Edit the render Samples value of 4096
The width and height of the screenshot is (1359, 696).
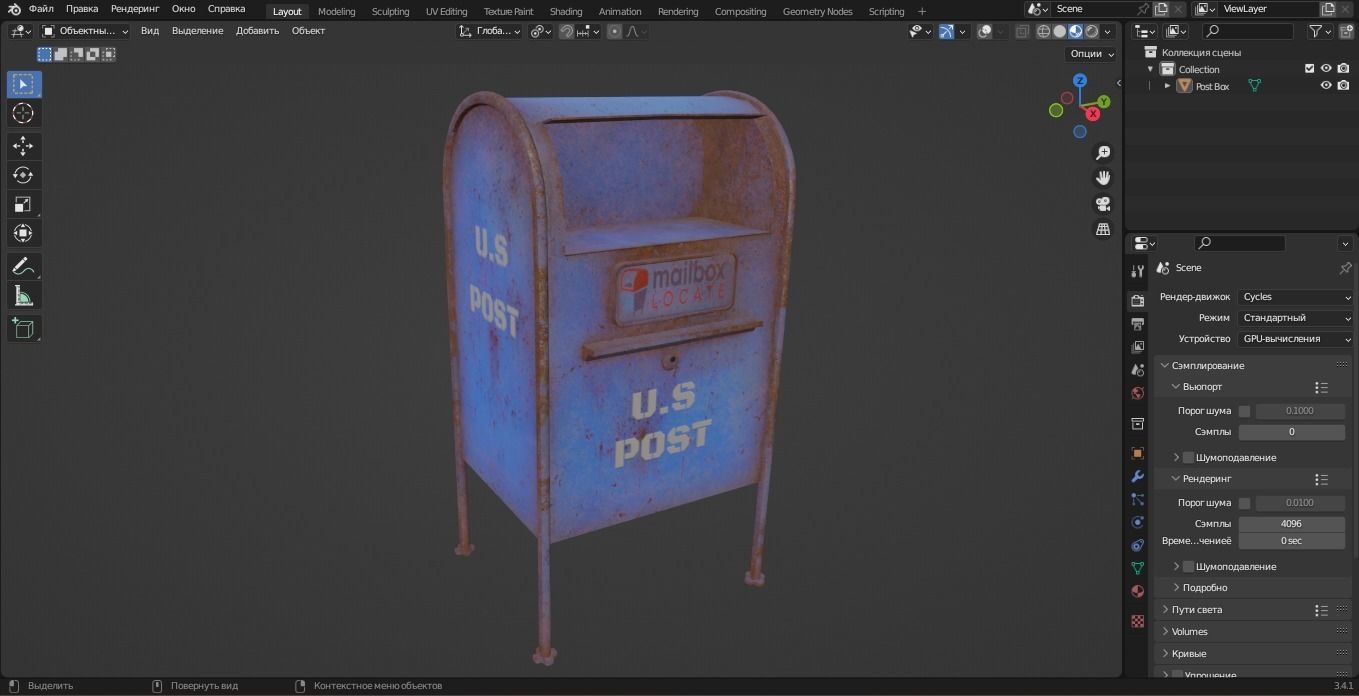click(1292, 523)
